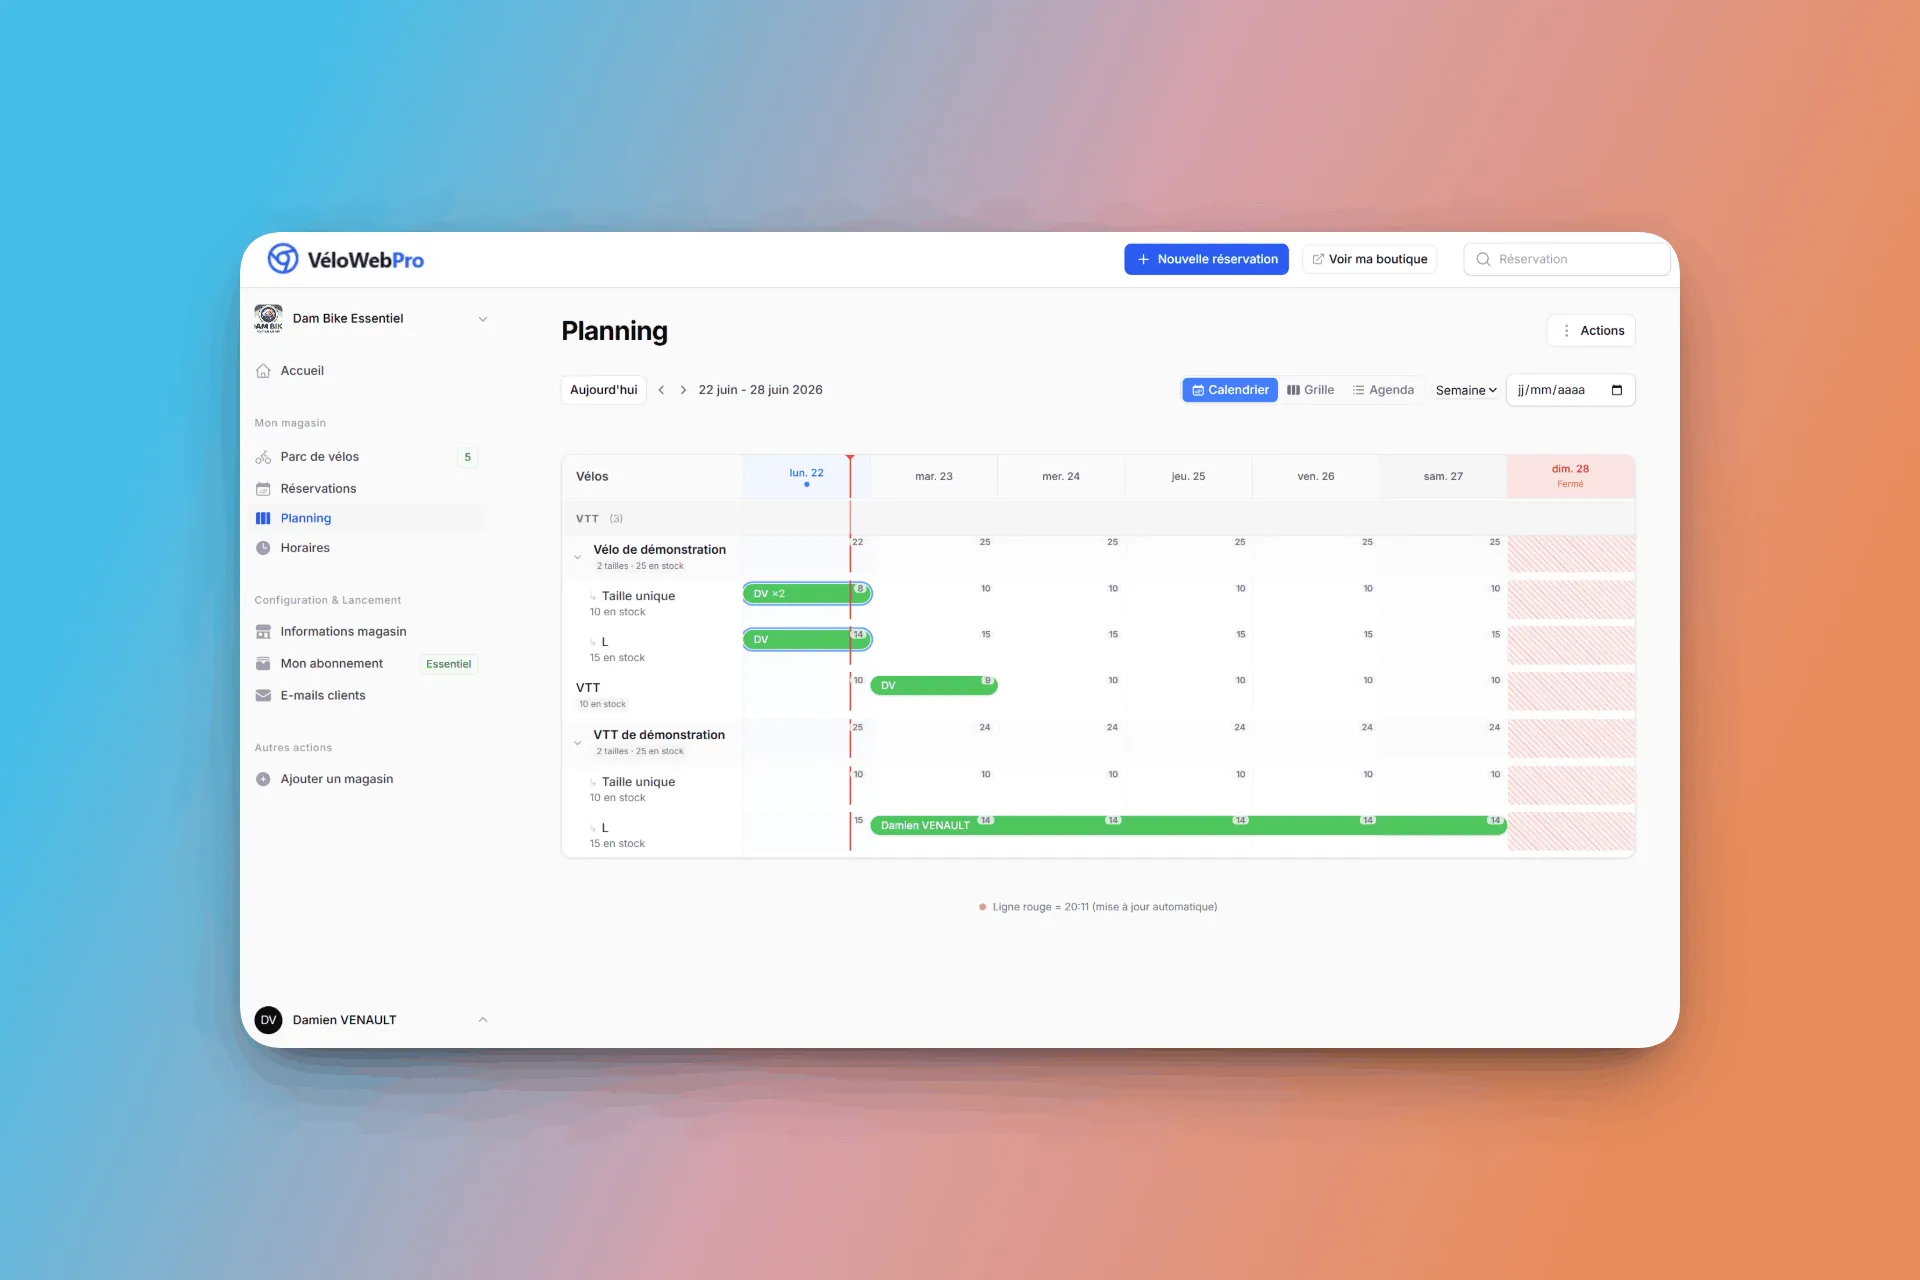Click the Parc de vélos count badge 5

(467, 457)
